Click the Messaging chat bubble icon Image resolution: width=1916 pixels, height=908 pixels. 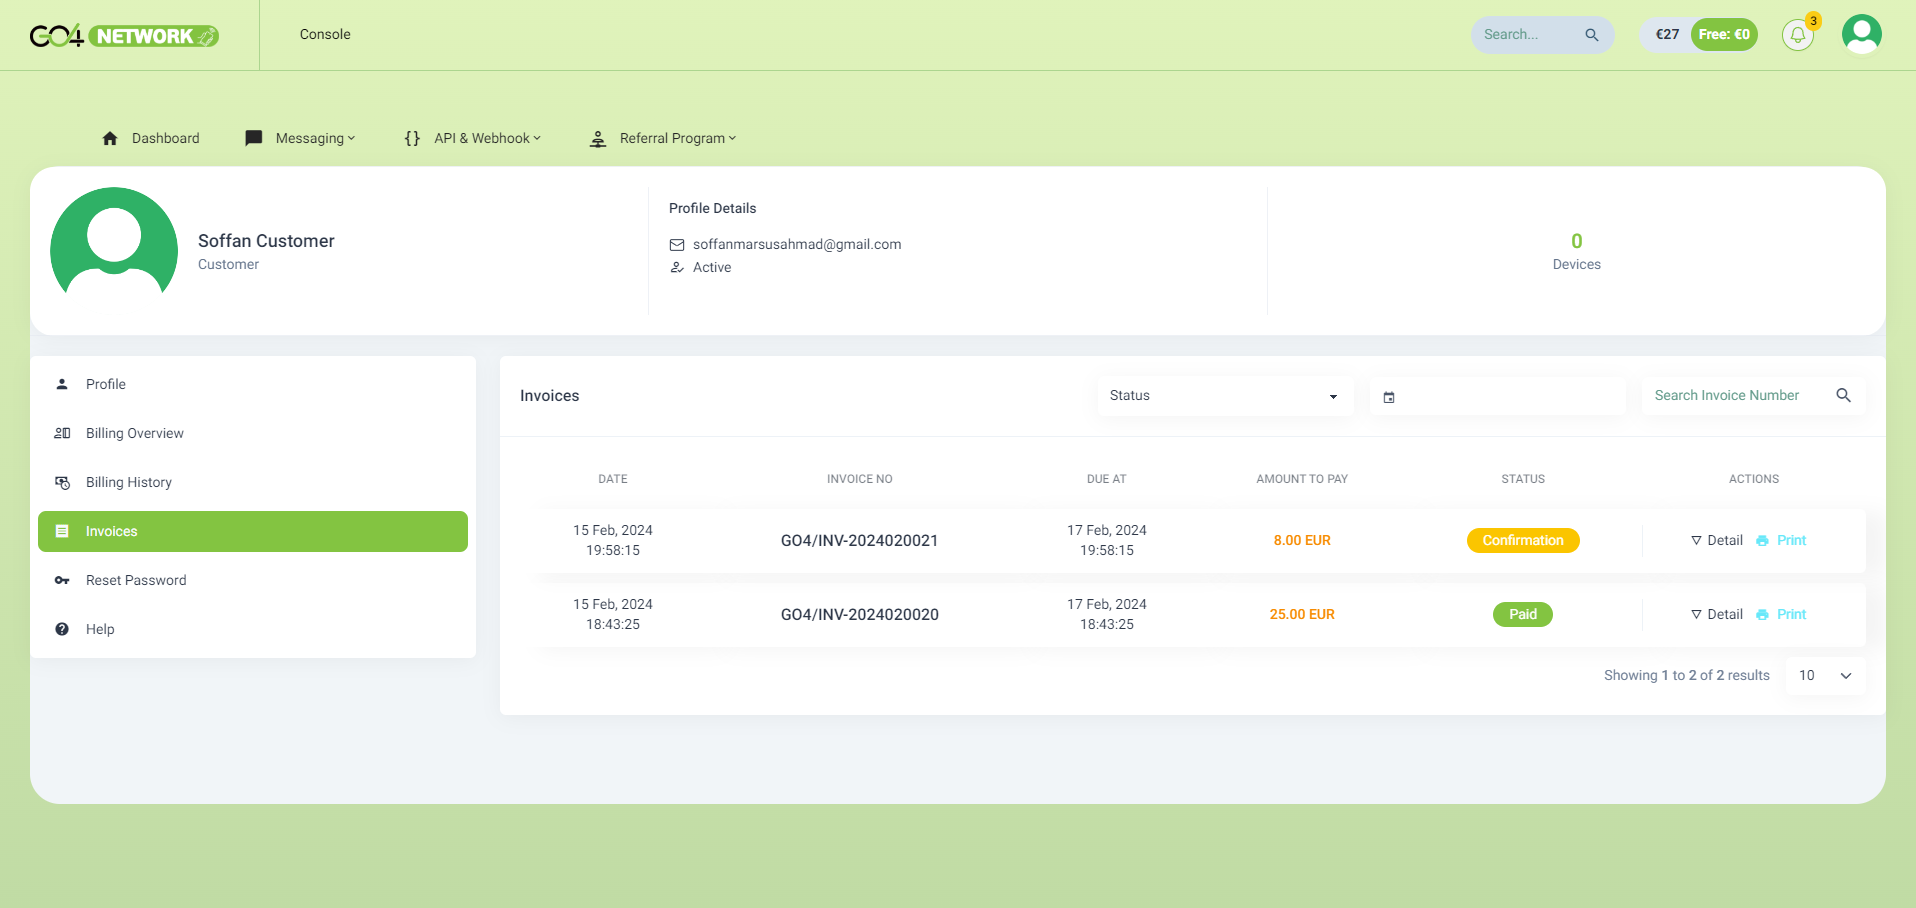tap(254, 138)
